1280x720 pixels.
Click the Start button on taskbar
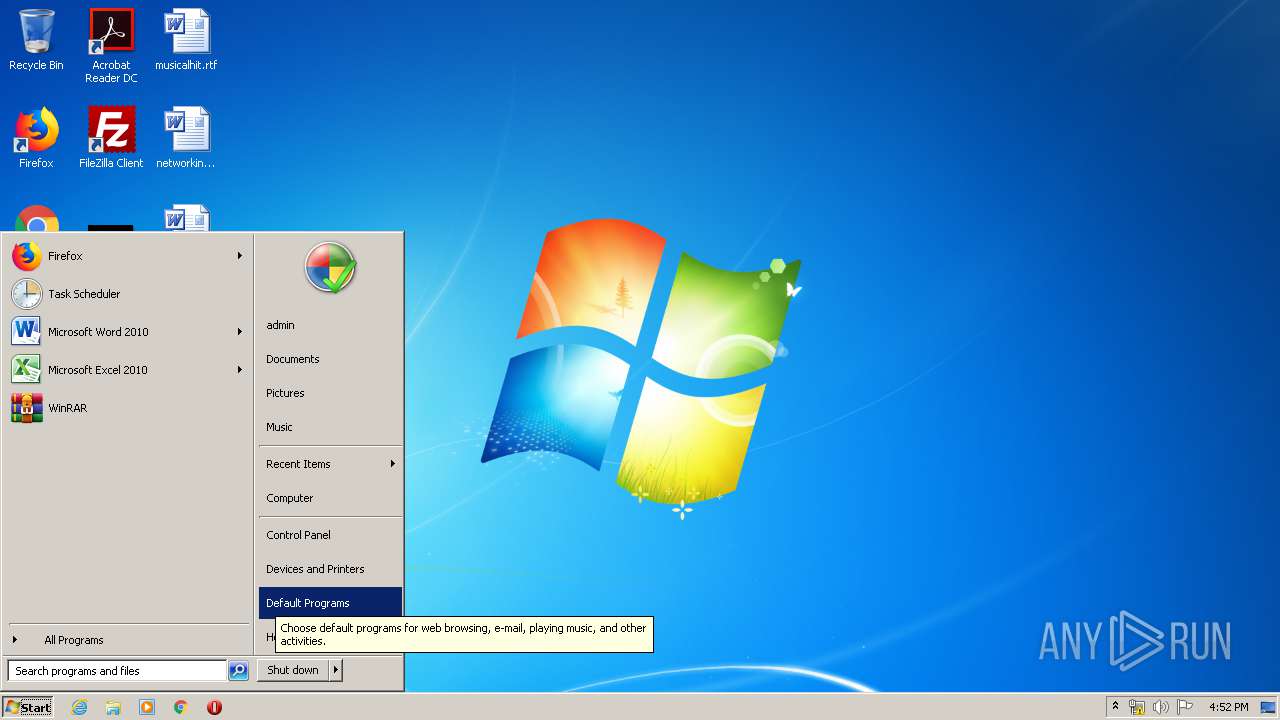click(28, 707)
